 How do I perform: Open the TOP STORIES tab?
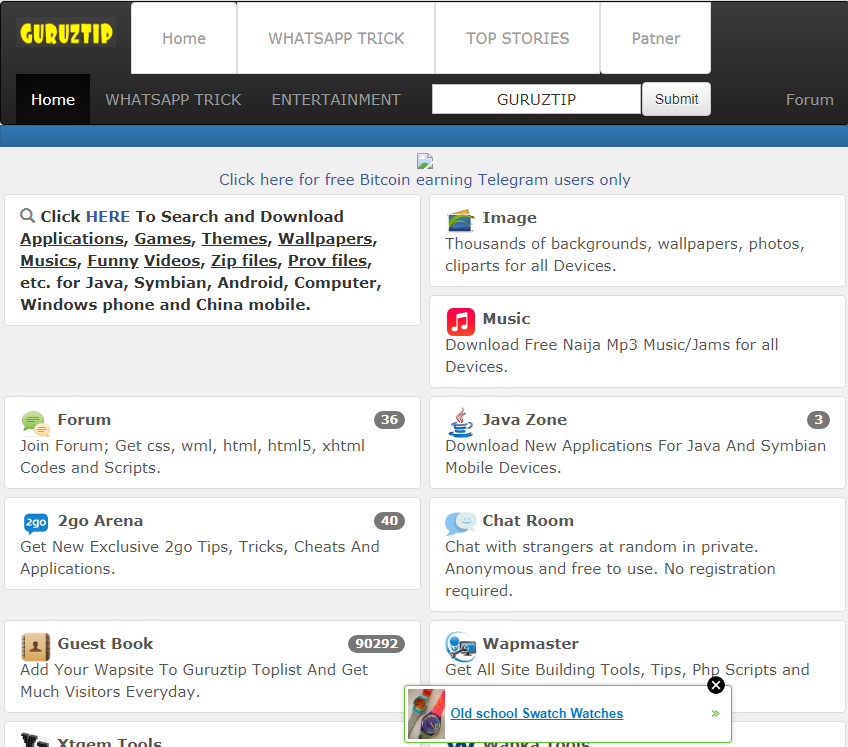point(518,38)
